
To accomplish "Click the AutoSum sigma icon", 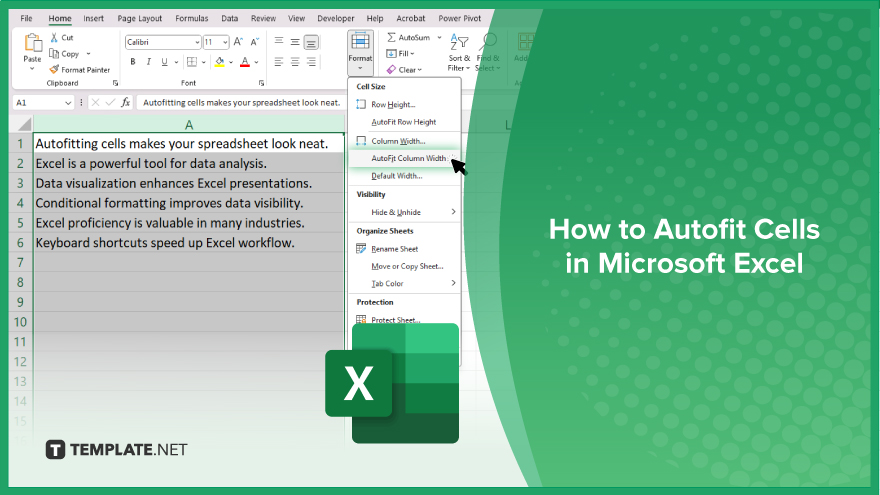I will (x=391, y=37).
